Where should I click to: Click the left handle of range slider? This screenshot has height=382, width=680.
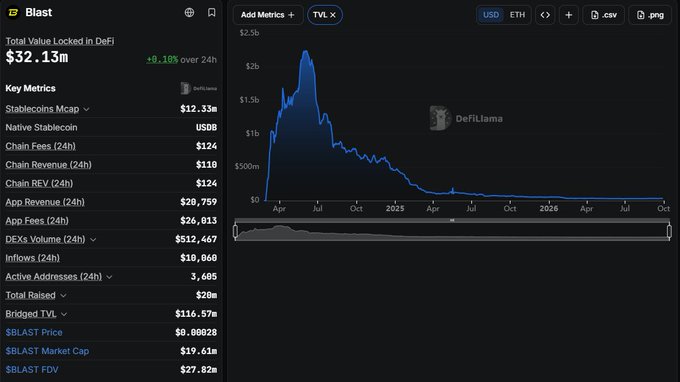tap(235, 232)
